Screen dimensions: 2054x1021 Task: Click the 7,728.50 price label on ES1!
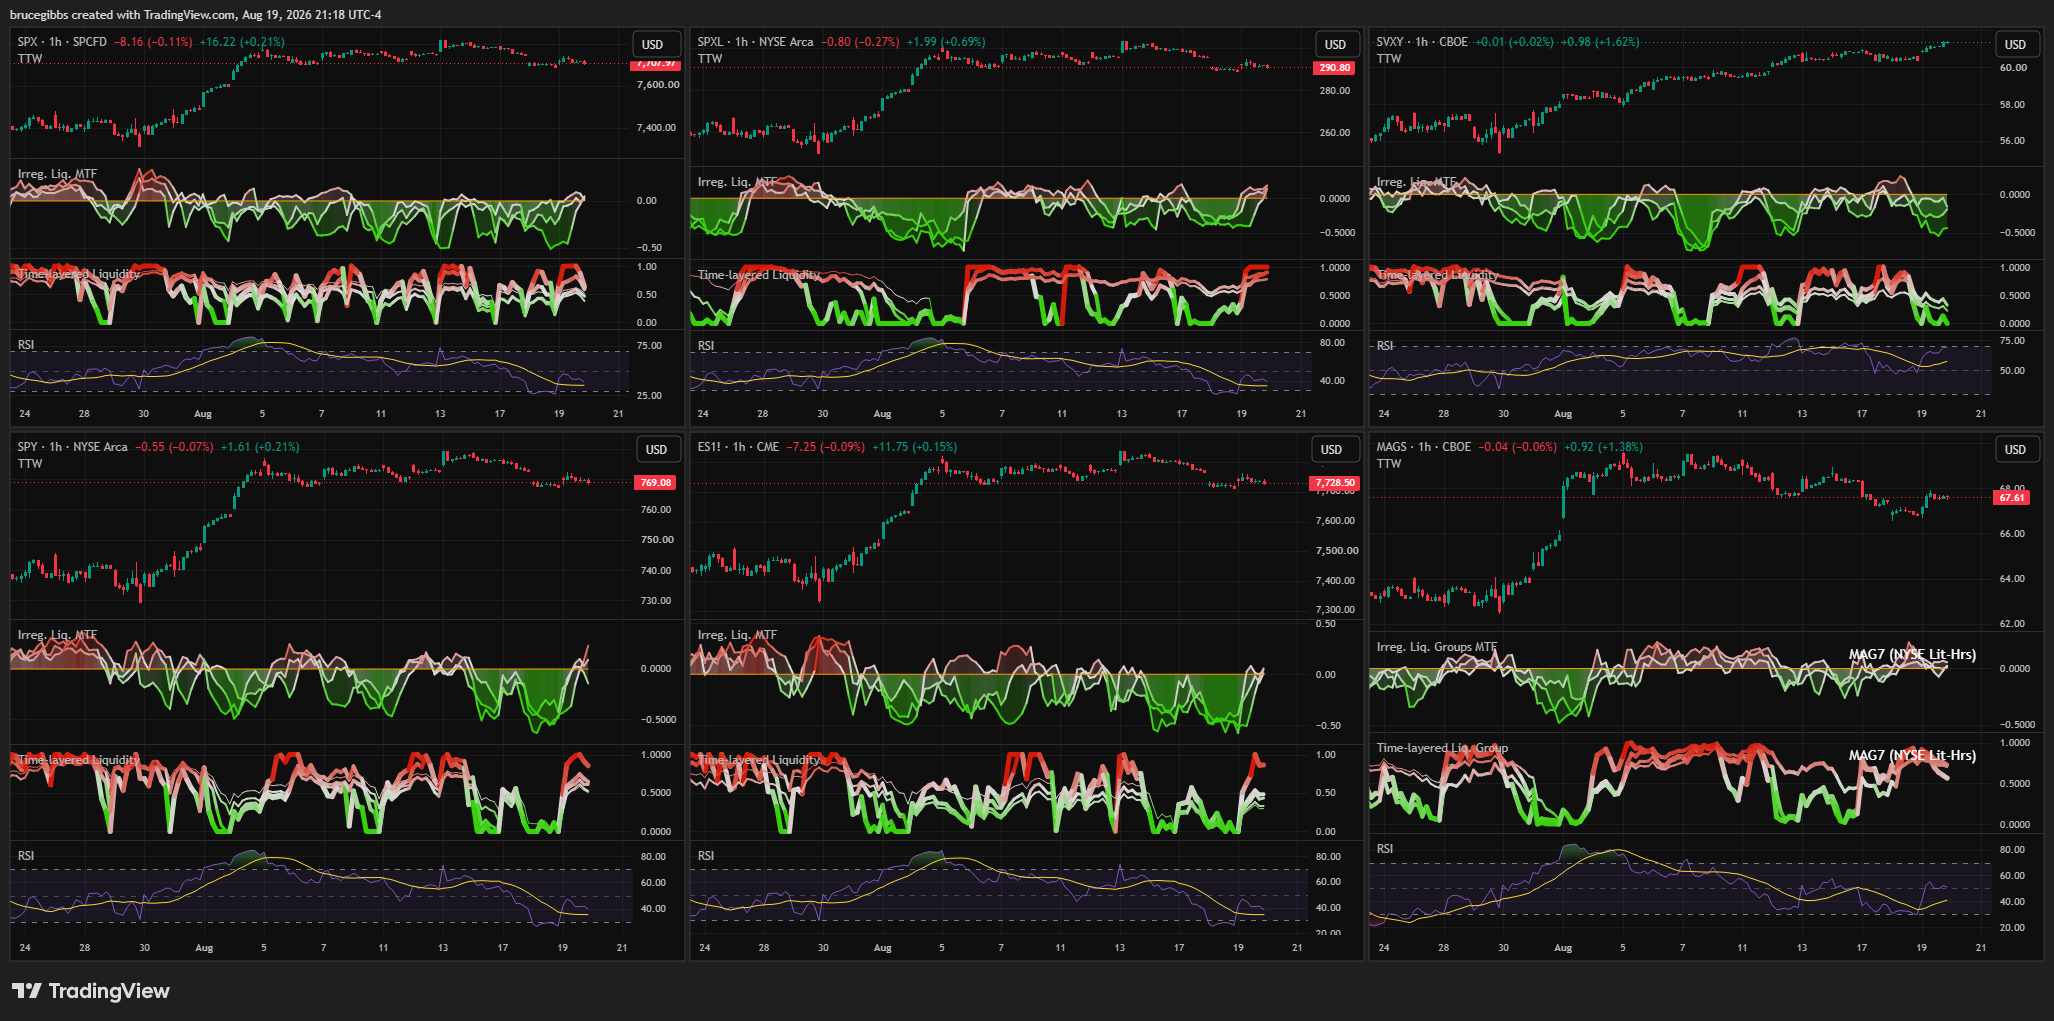[1334, 483]
